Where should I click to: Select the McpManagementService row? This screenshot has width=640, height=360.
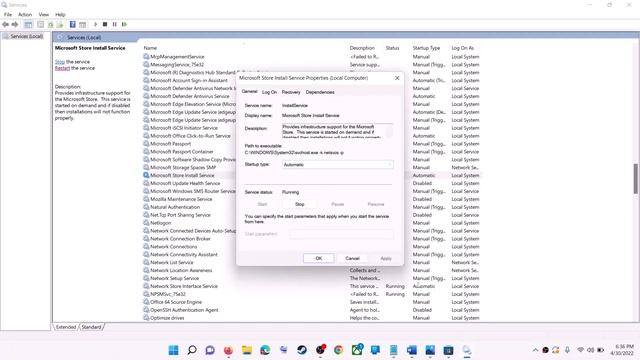coord(177,57)
